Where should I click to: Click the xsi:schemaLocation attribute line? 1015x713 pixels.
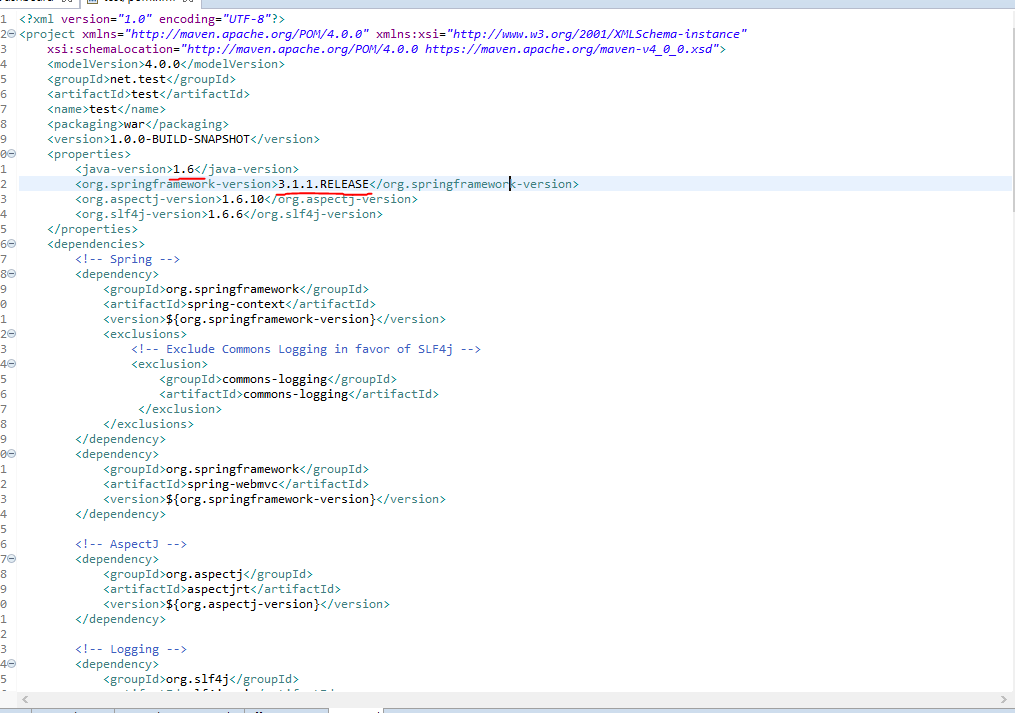pos(386,49)
